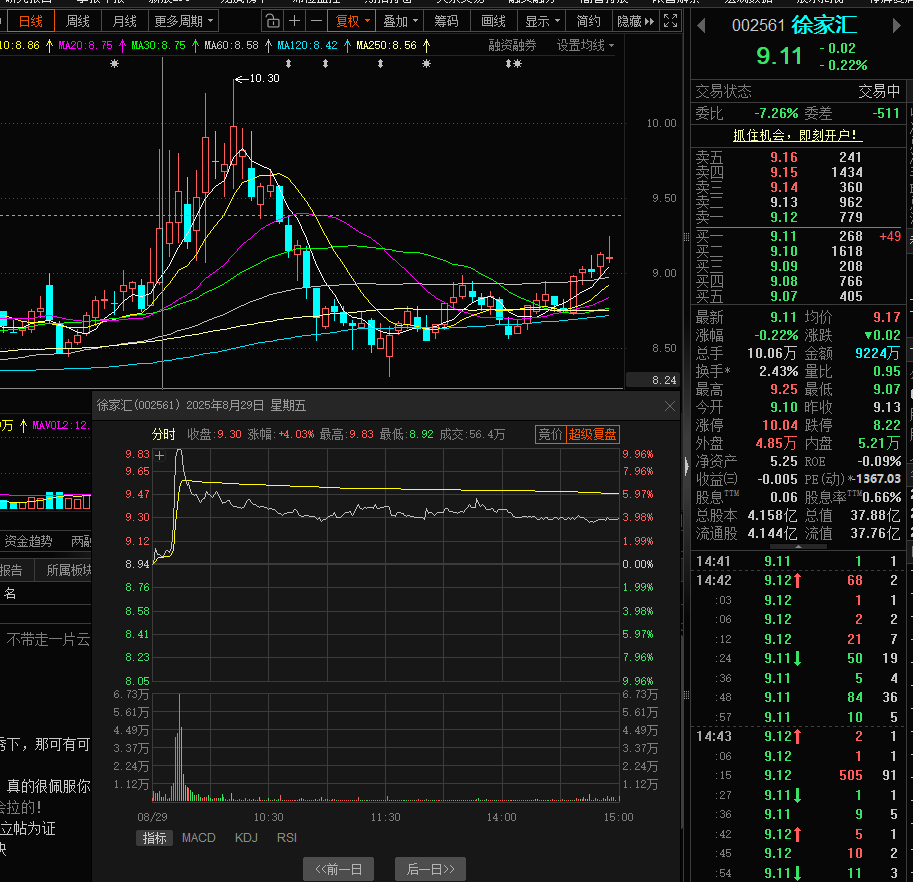The height and width of the screenshot is (882, 913).
Task: Toggle 竞价 auction view in popup
Action: [550, 434]
